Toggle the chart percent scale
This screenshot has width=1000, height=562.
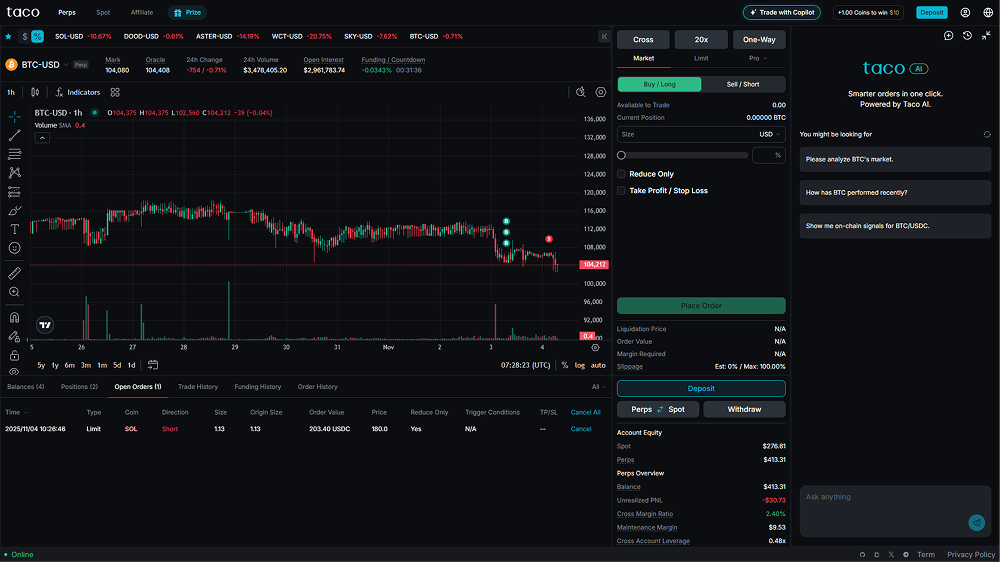tap(564, 366)
